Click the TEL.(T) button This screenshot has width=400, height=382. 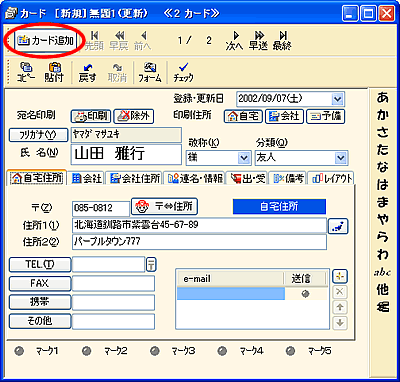click(40, 265)
